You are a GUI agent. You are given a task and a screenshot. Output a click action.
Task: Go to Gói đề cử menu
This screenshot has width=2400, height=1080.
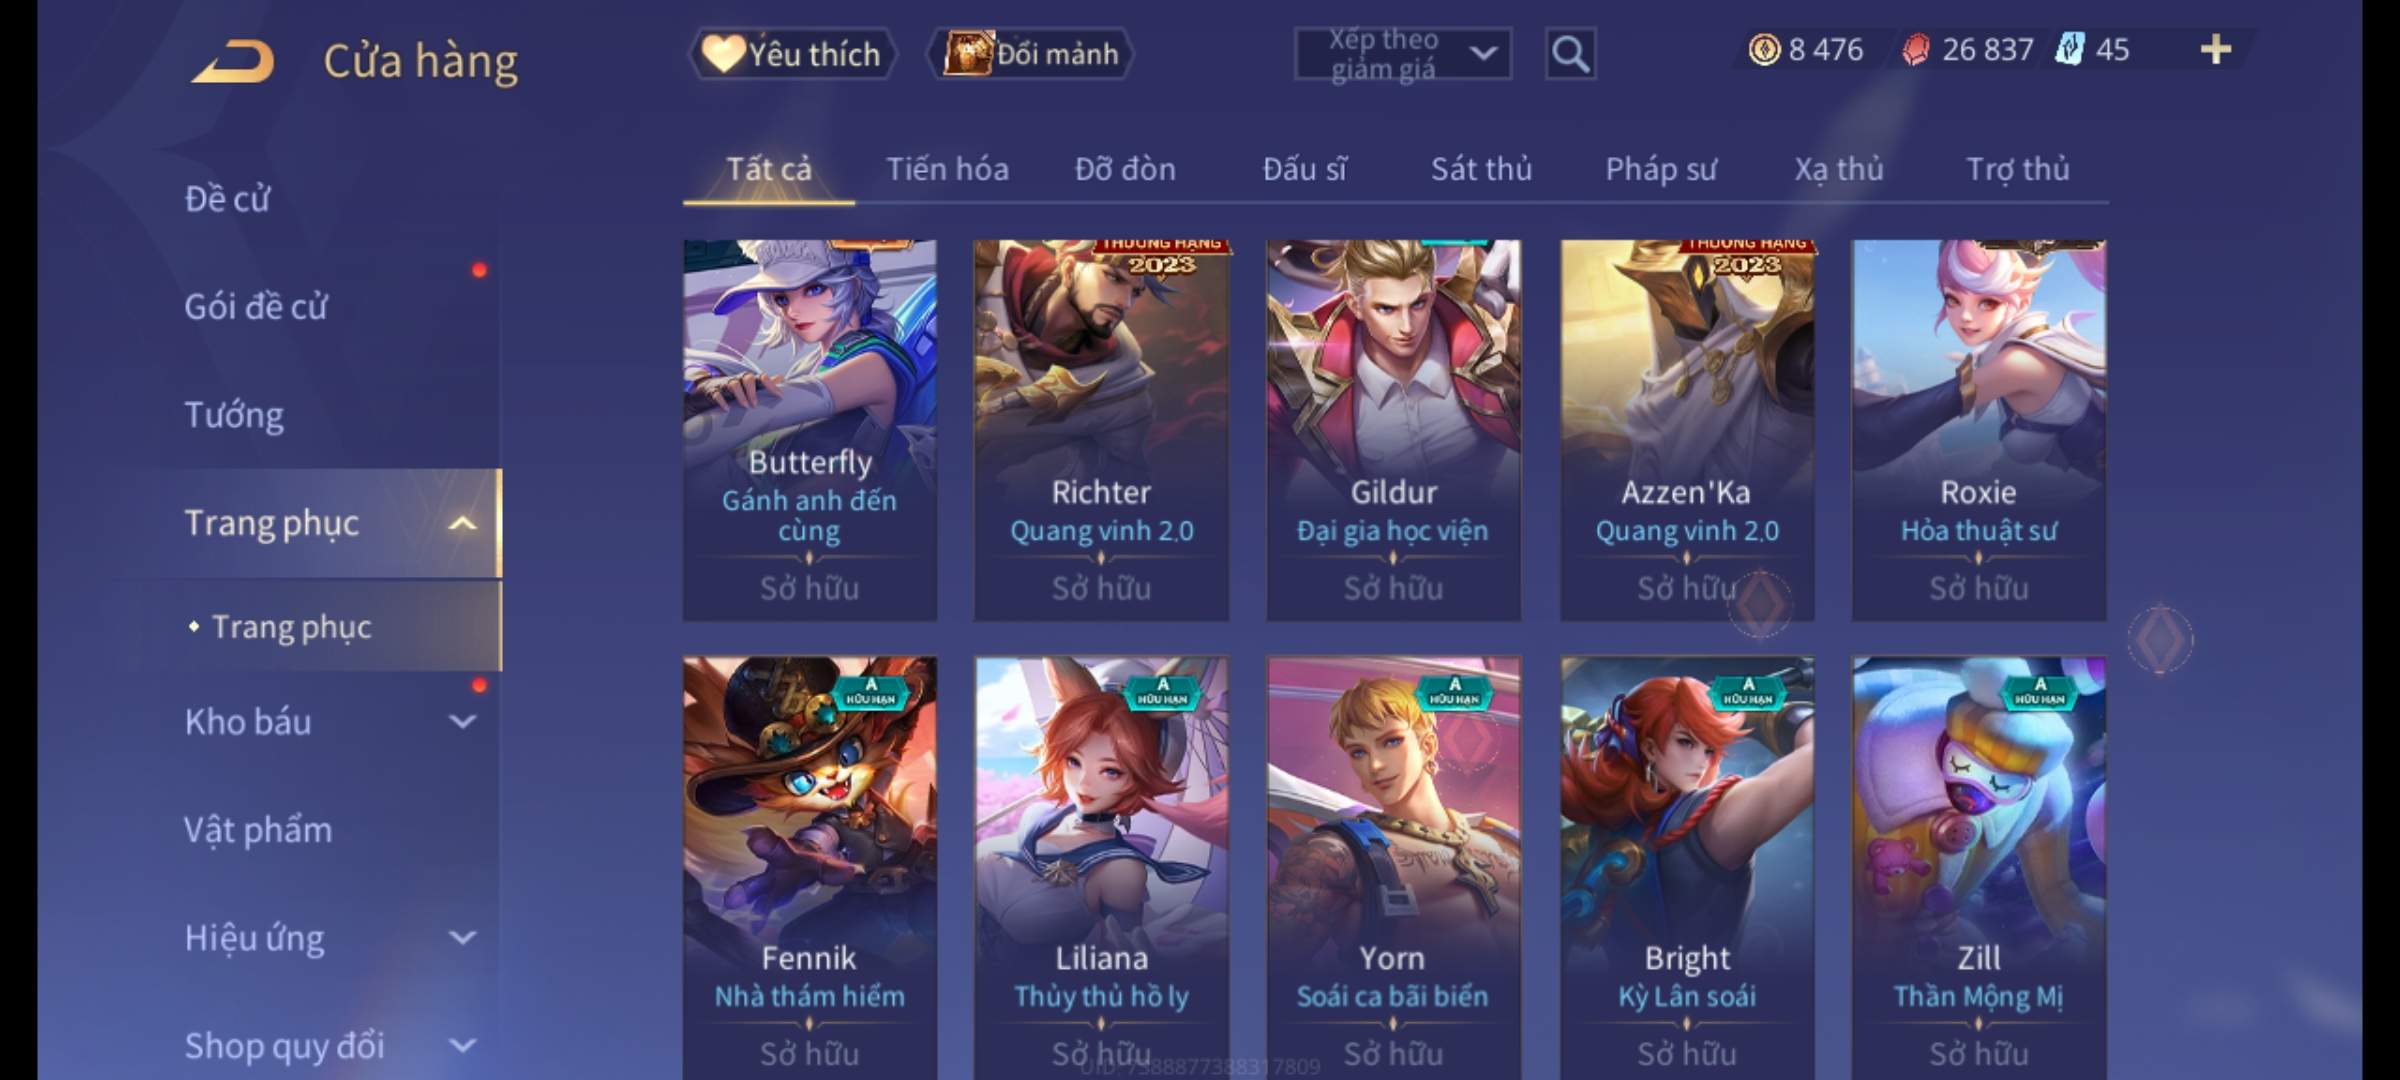click(256, 306)
